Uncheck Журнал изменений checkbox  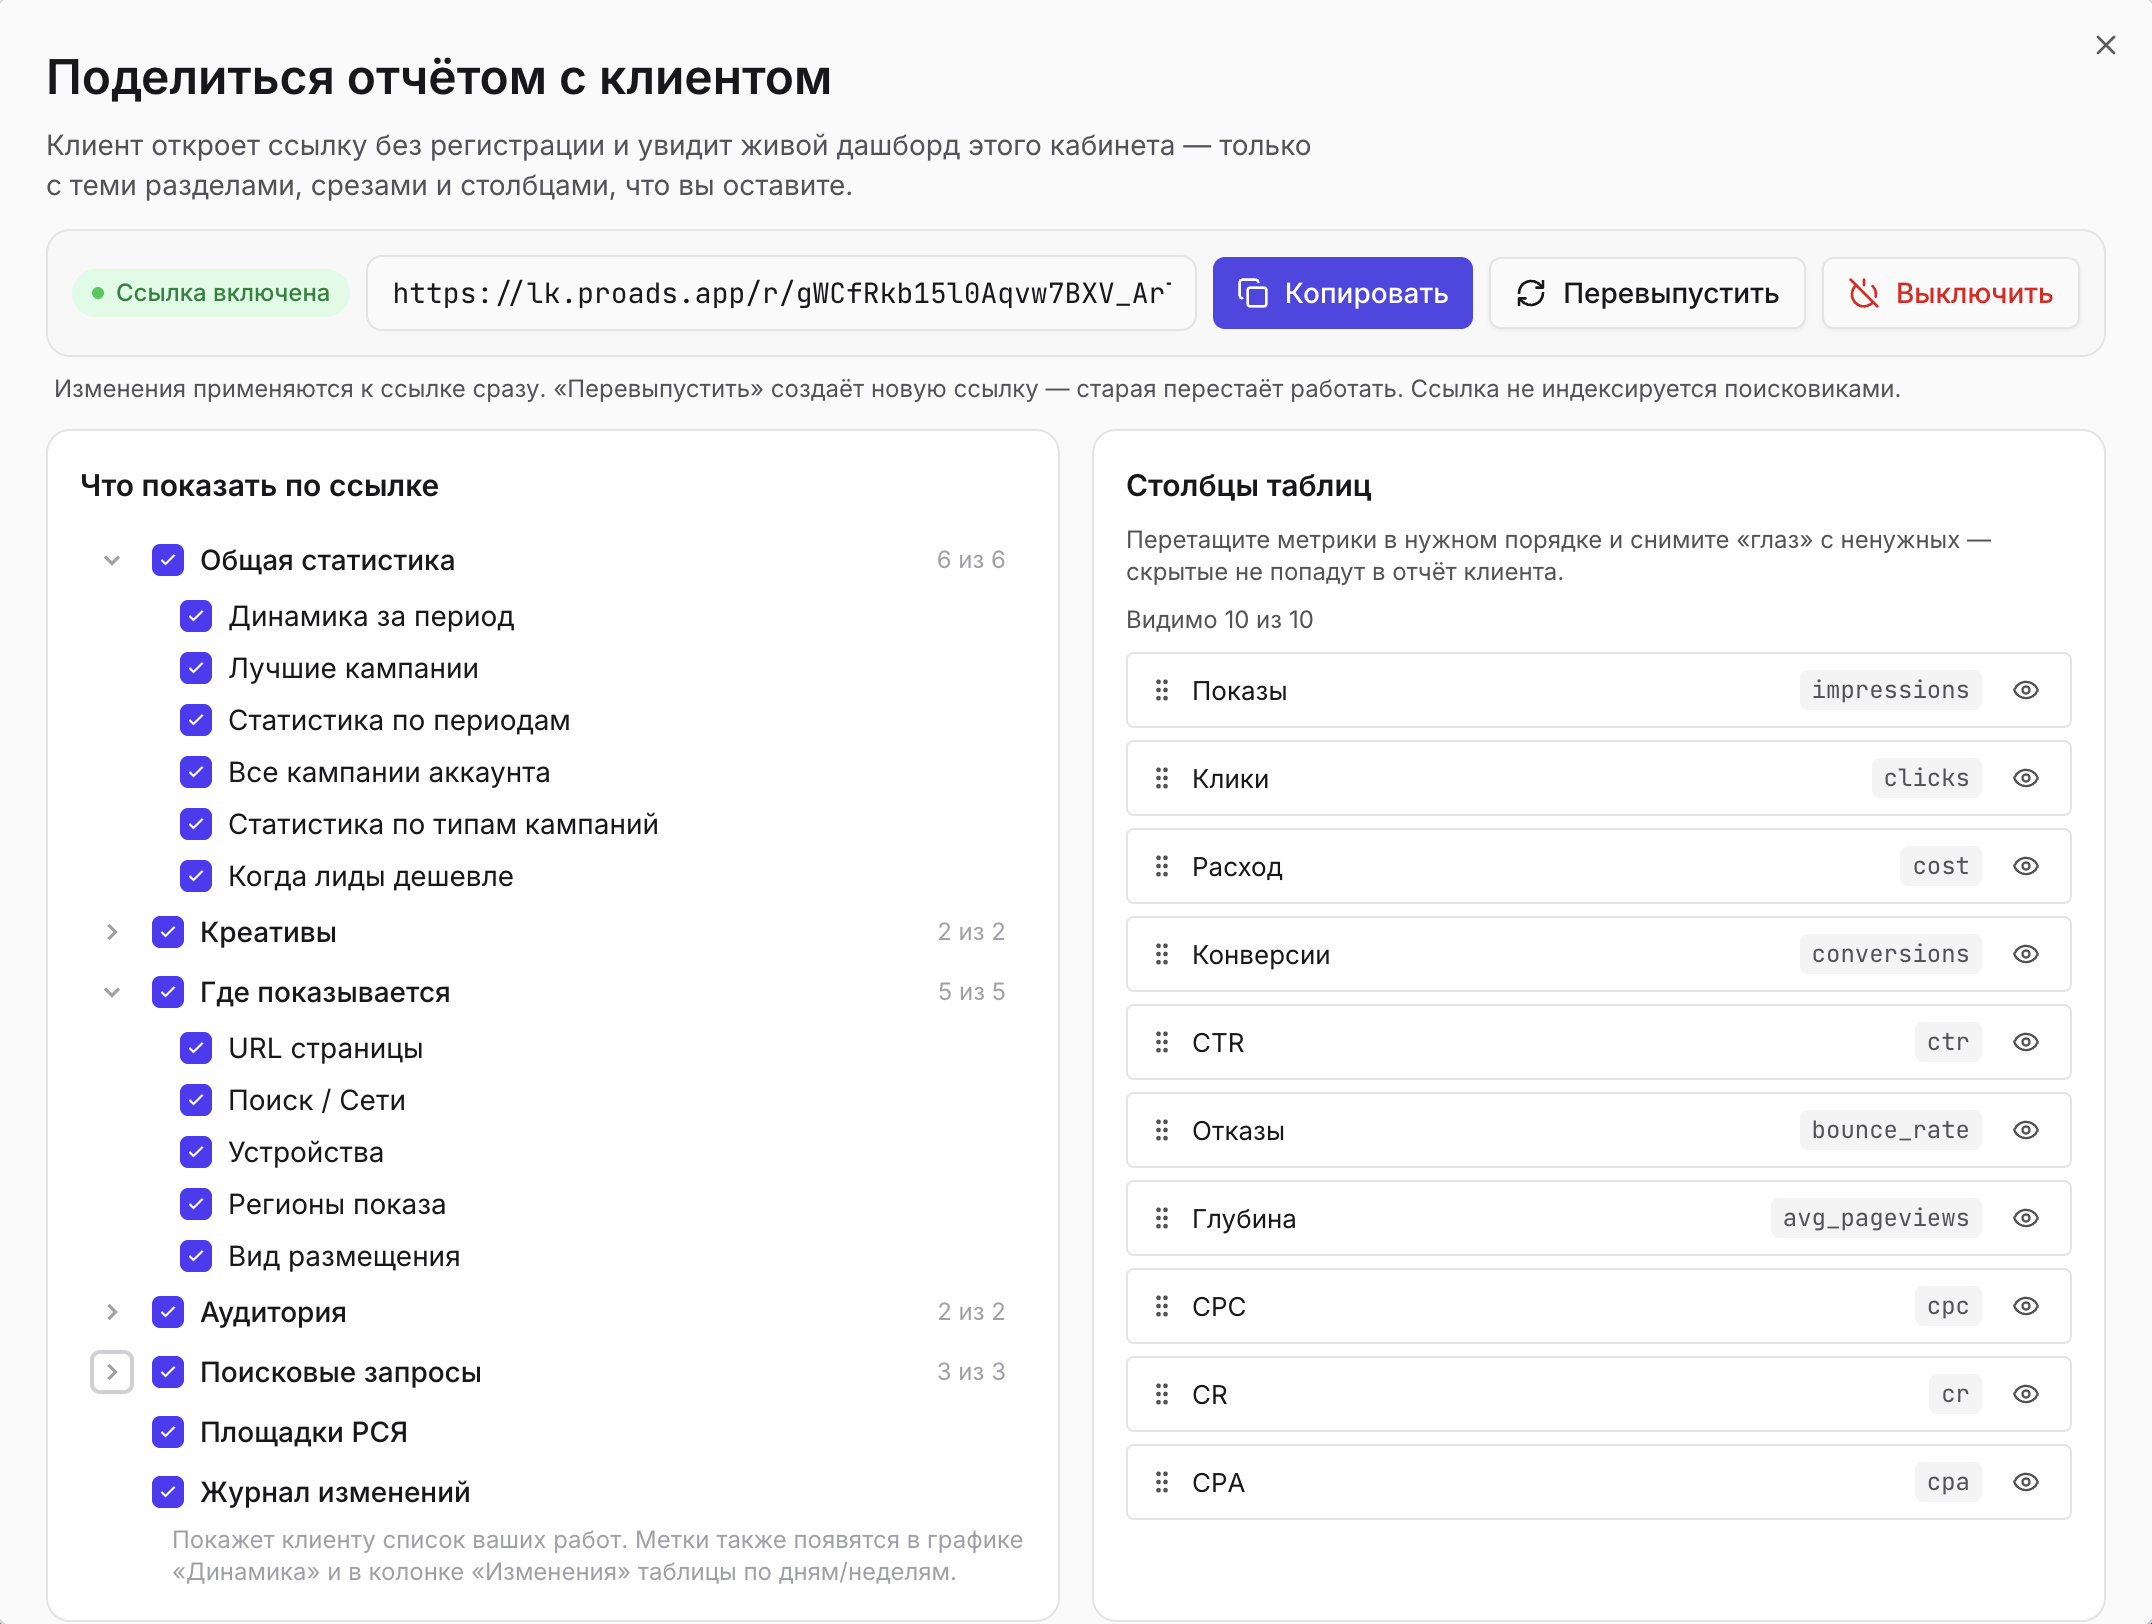tap(168, 1492)
